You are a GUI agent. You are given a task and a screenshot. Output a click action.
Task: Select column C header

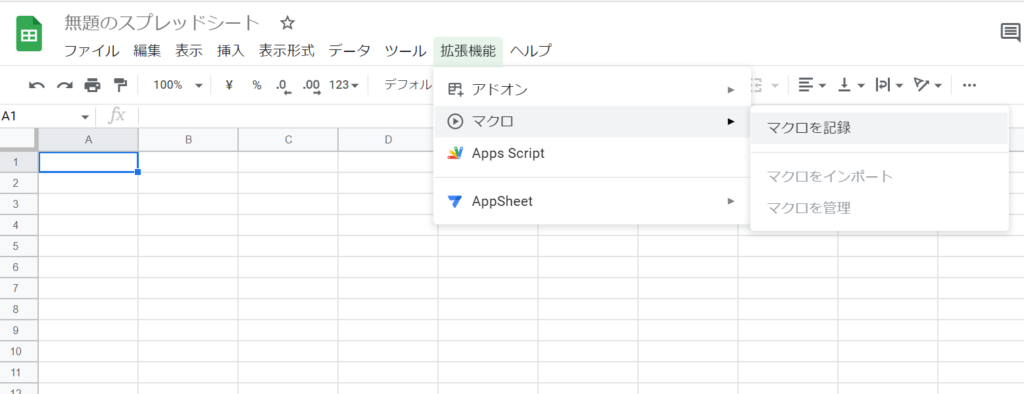tap(288, 140)
